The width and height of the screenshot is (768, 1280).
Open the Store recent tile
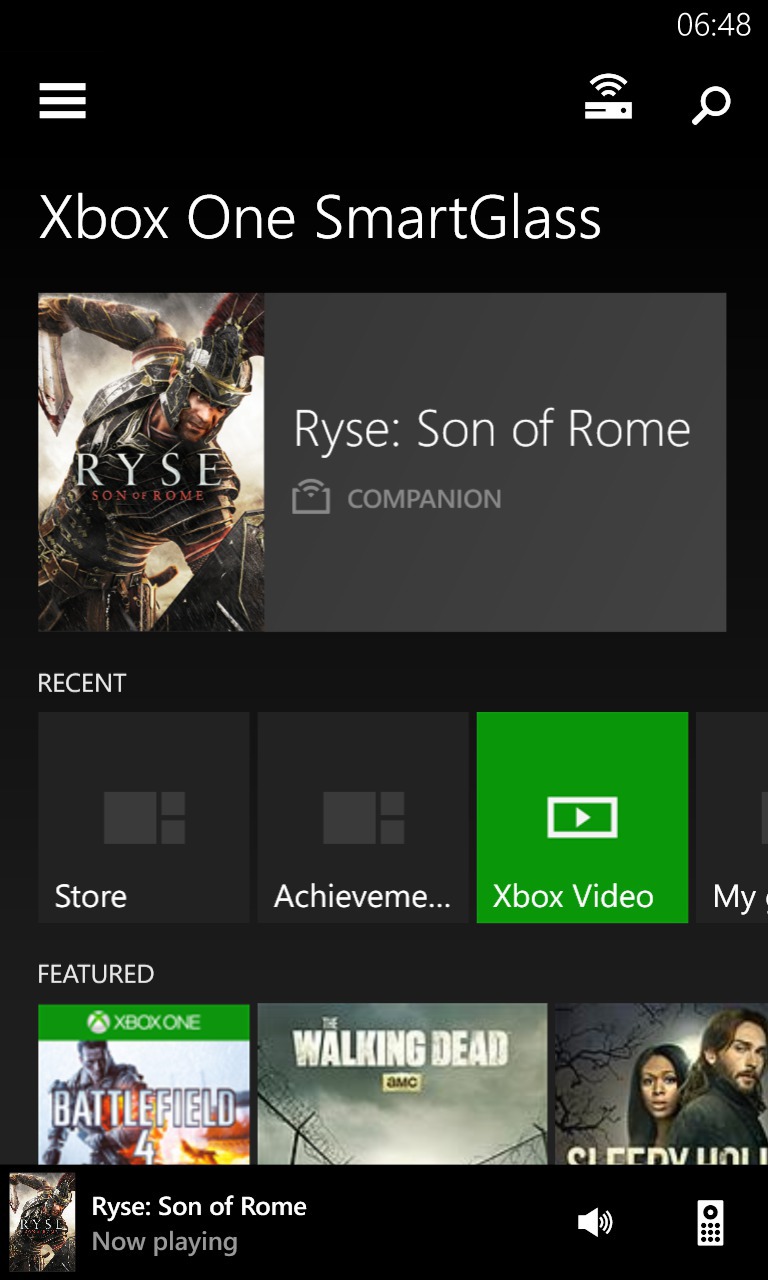pos(143,817)
